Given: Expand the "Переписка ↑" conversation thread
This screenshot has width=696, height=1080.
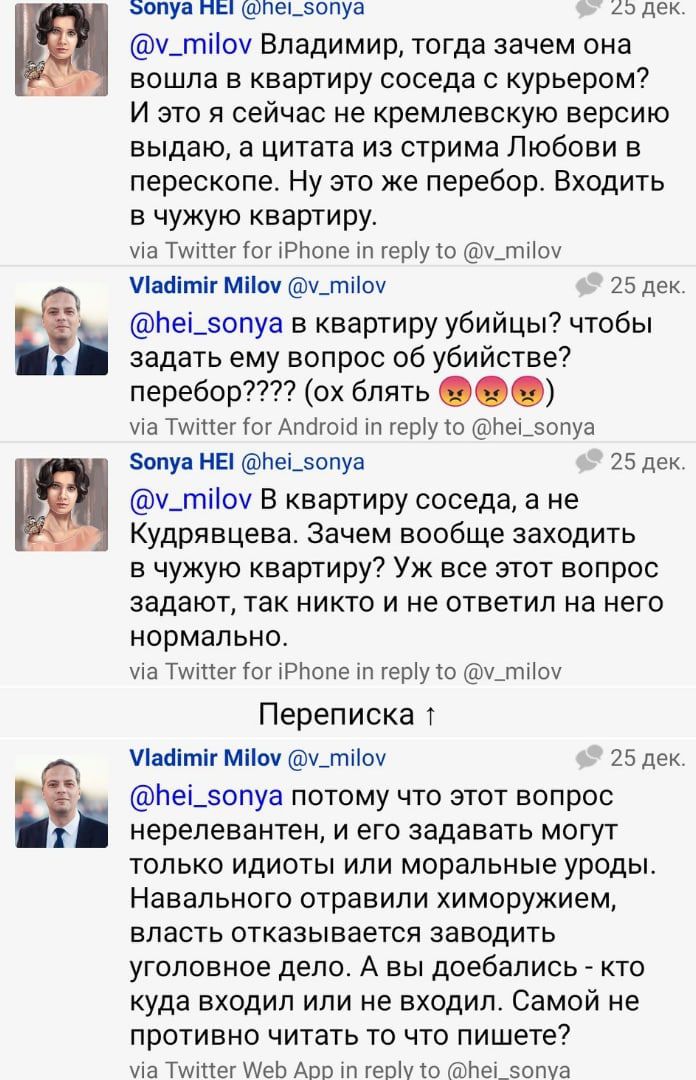Looking at the screenshot, I should tap(347, 714).
